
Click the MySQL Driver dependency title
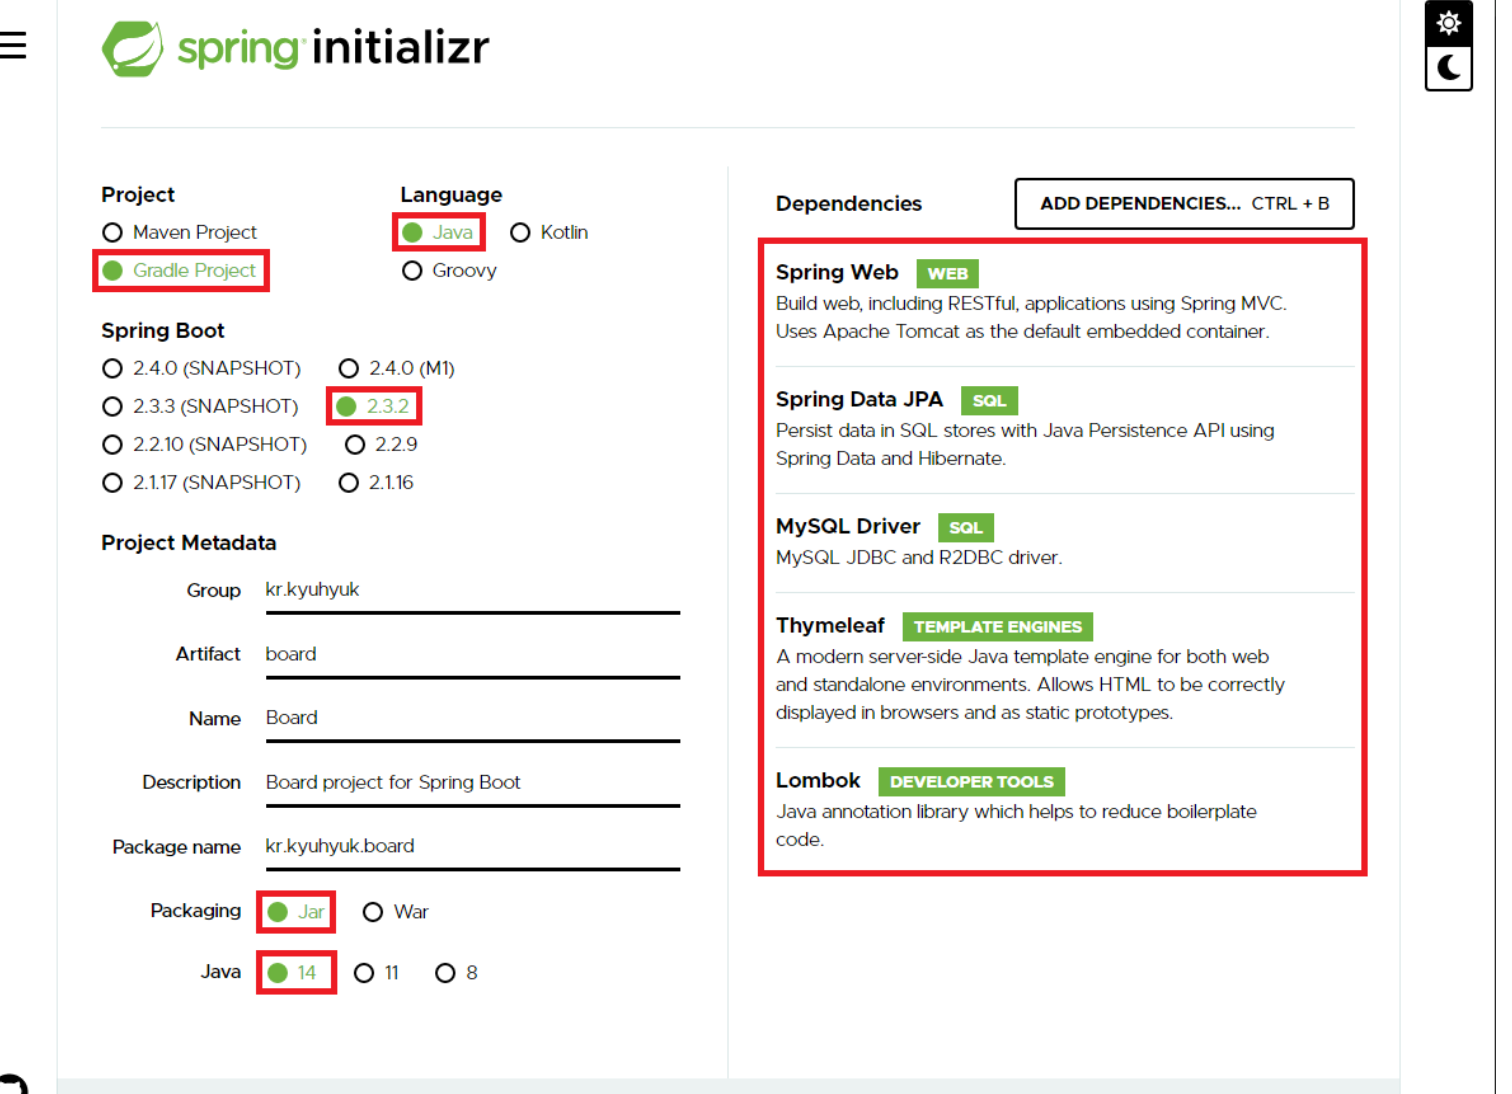coord(848,526)
